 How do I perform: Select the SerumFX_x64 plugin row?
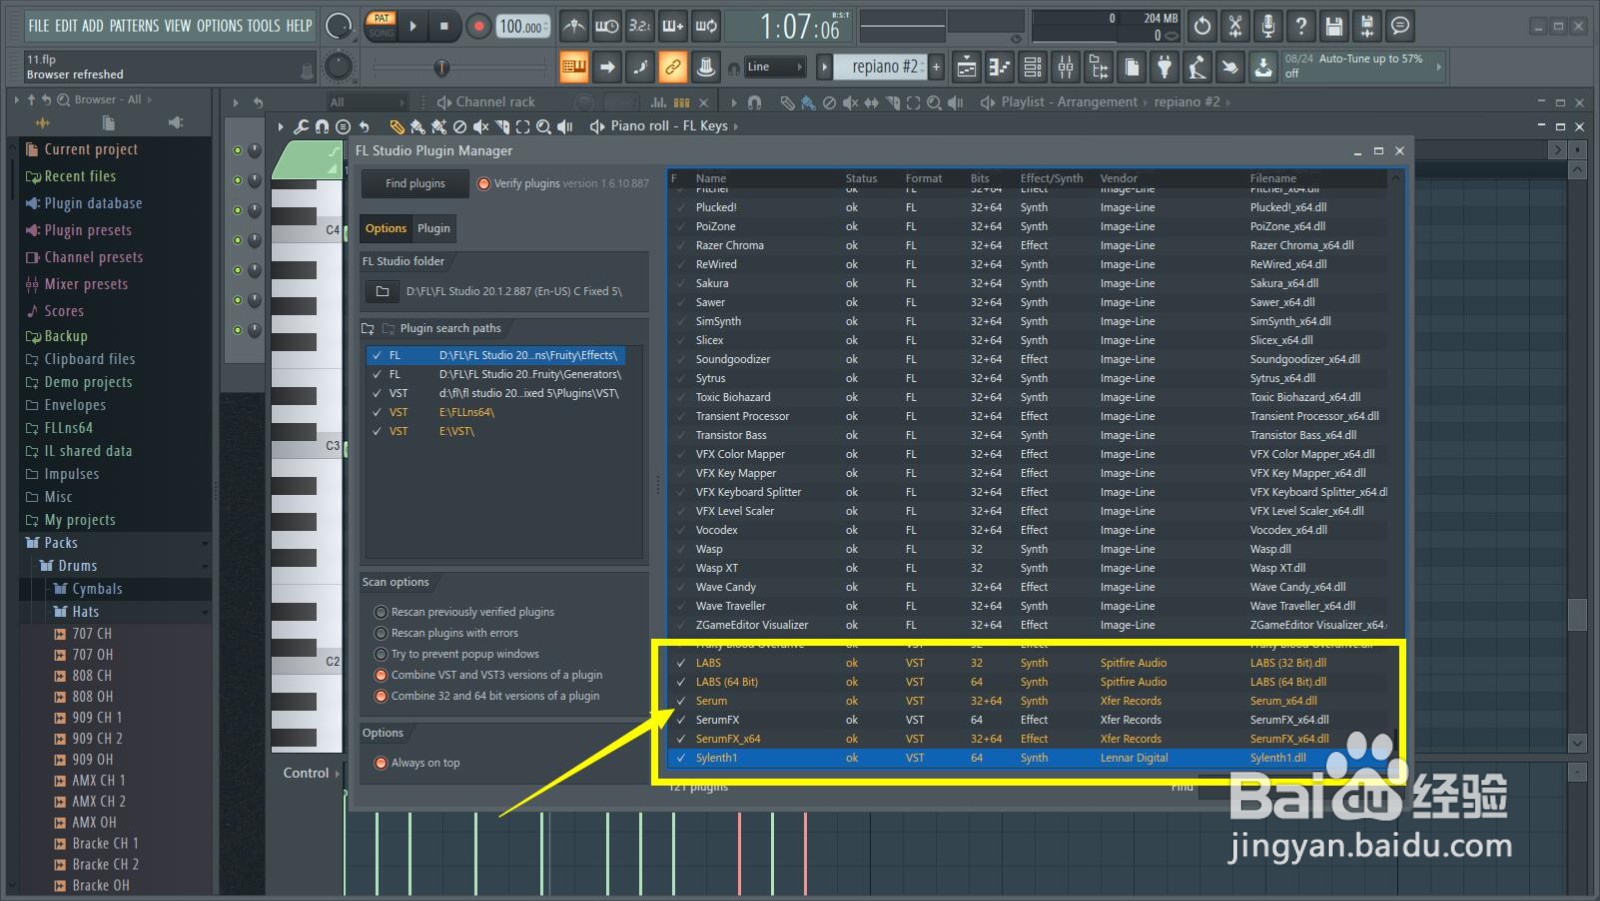[x=1030, y=739]
